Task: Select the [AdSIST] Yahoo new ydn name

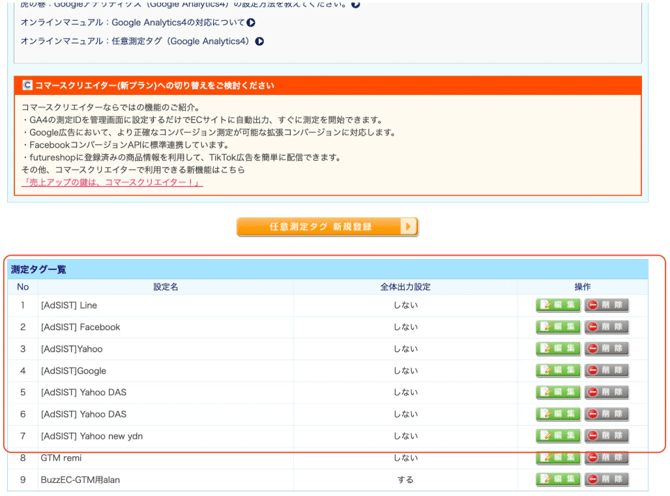Action: click(x=92, y=436)
